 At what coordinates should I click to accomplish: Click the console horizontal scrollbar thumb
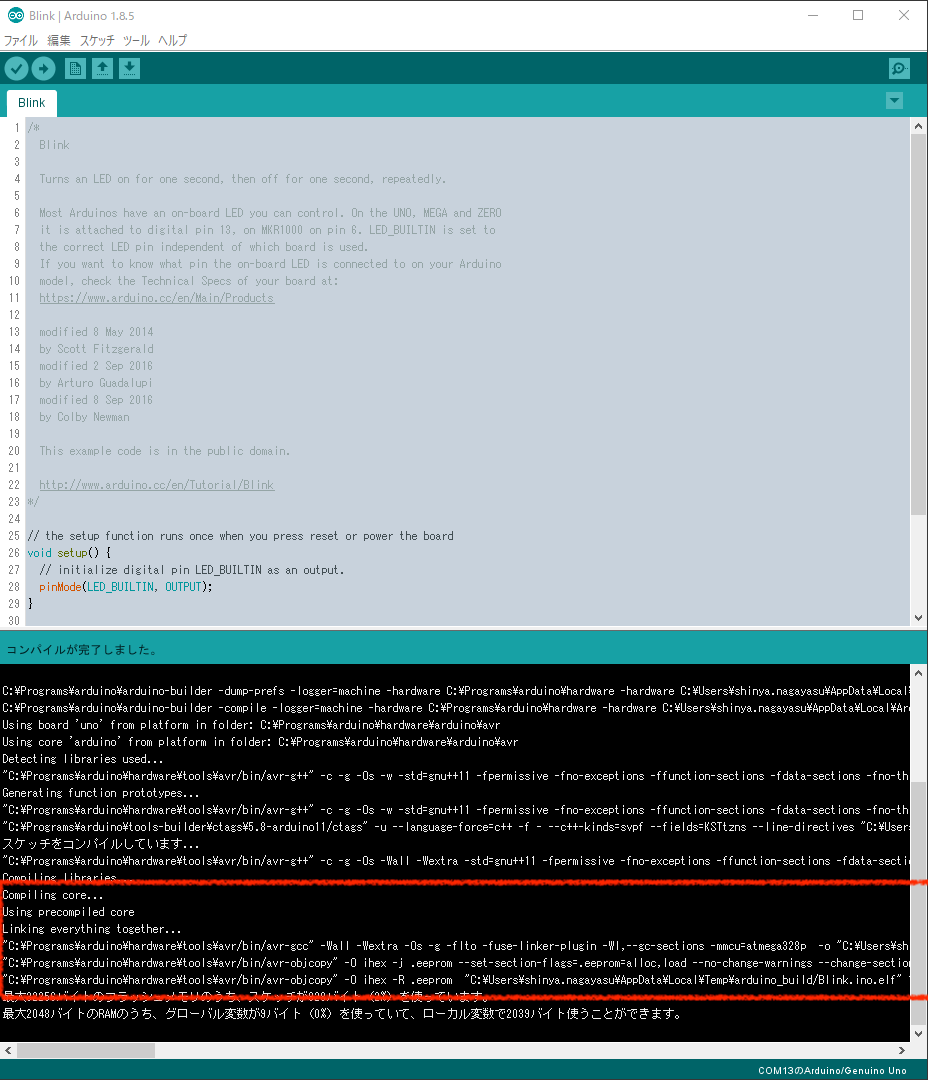86,1050
